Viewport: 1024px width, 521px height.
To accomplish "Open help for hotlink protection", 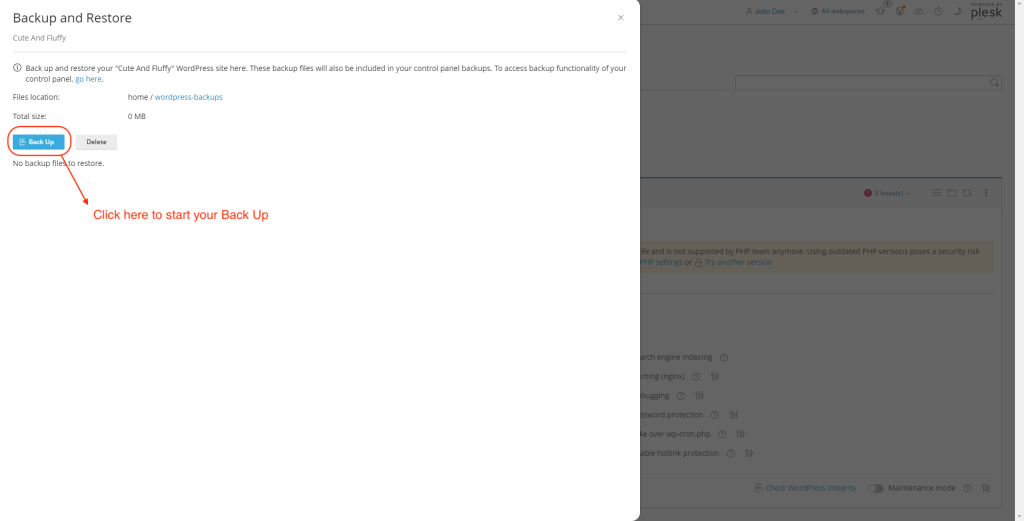I will click(x=731, y=453).
